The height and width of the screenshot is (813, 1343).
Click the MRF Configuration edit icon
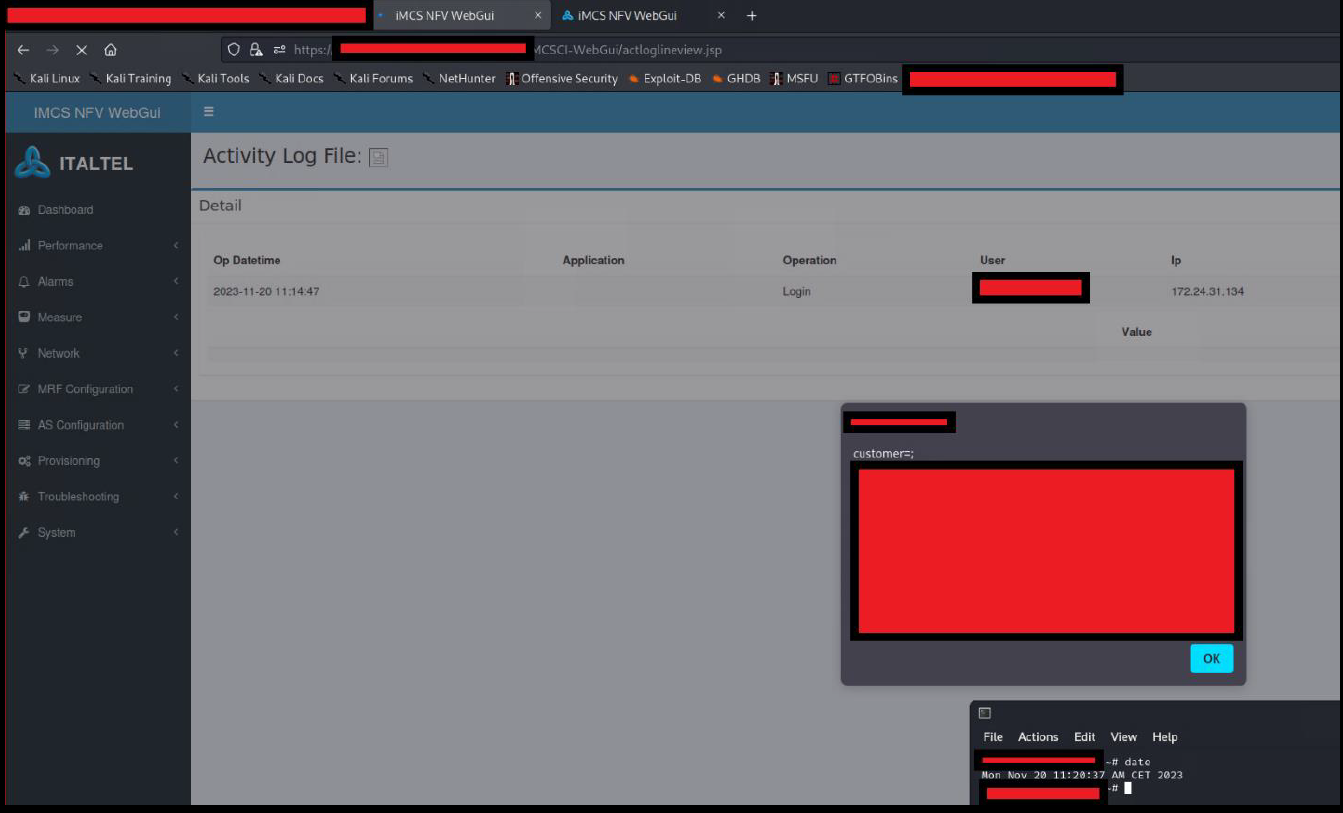(24, 389)
